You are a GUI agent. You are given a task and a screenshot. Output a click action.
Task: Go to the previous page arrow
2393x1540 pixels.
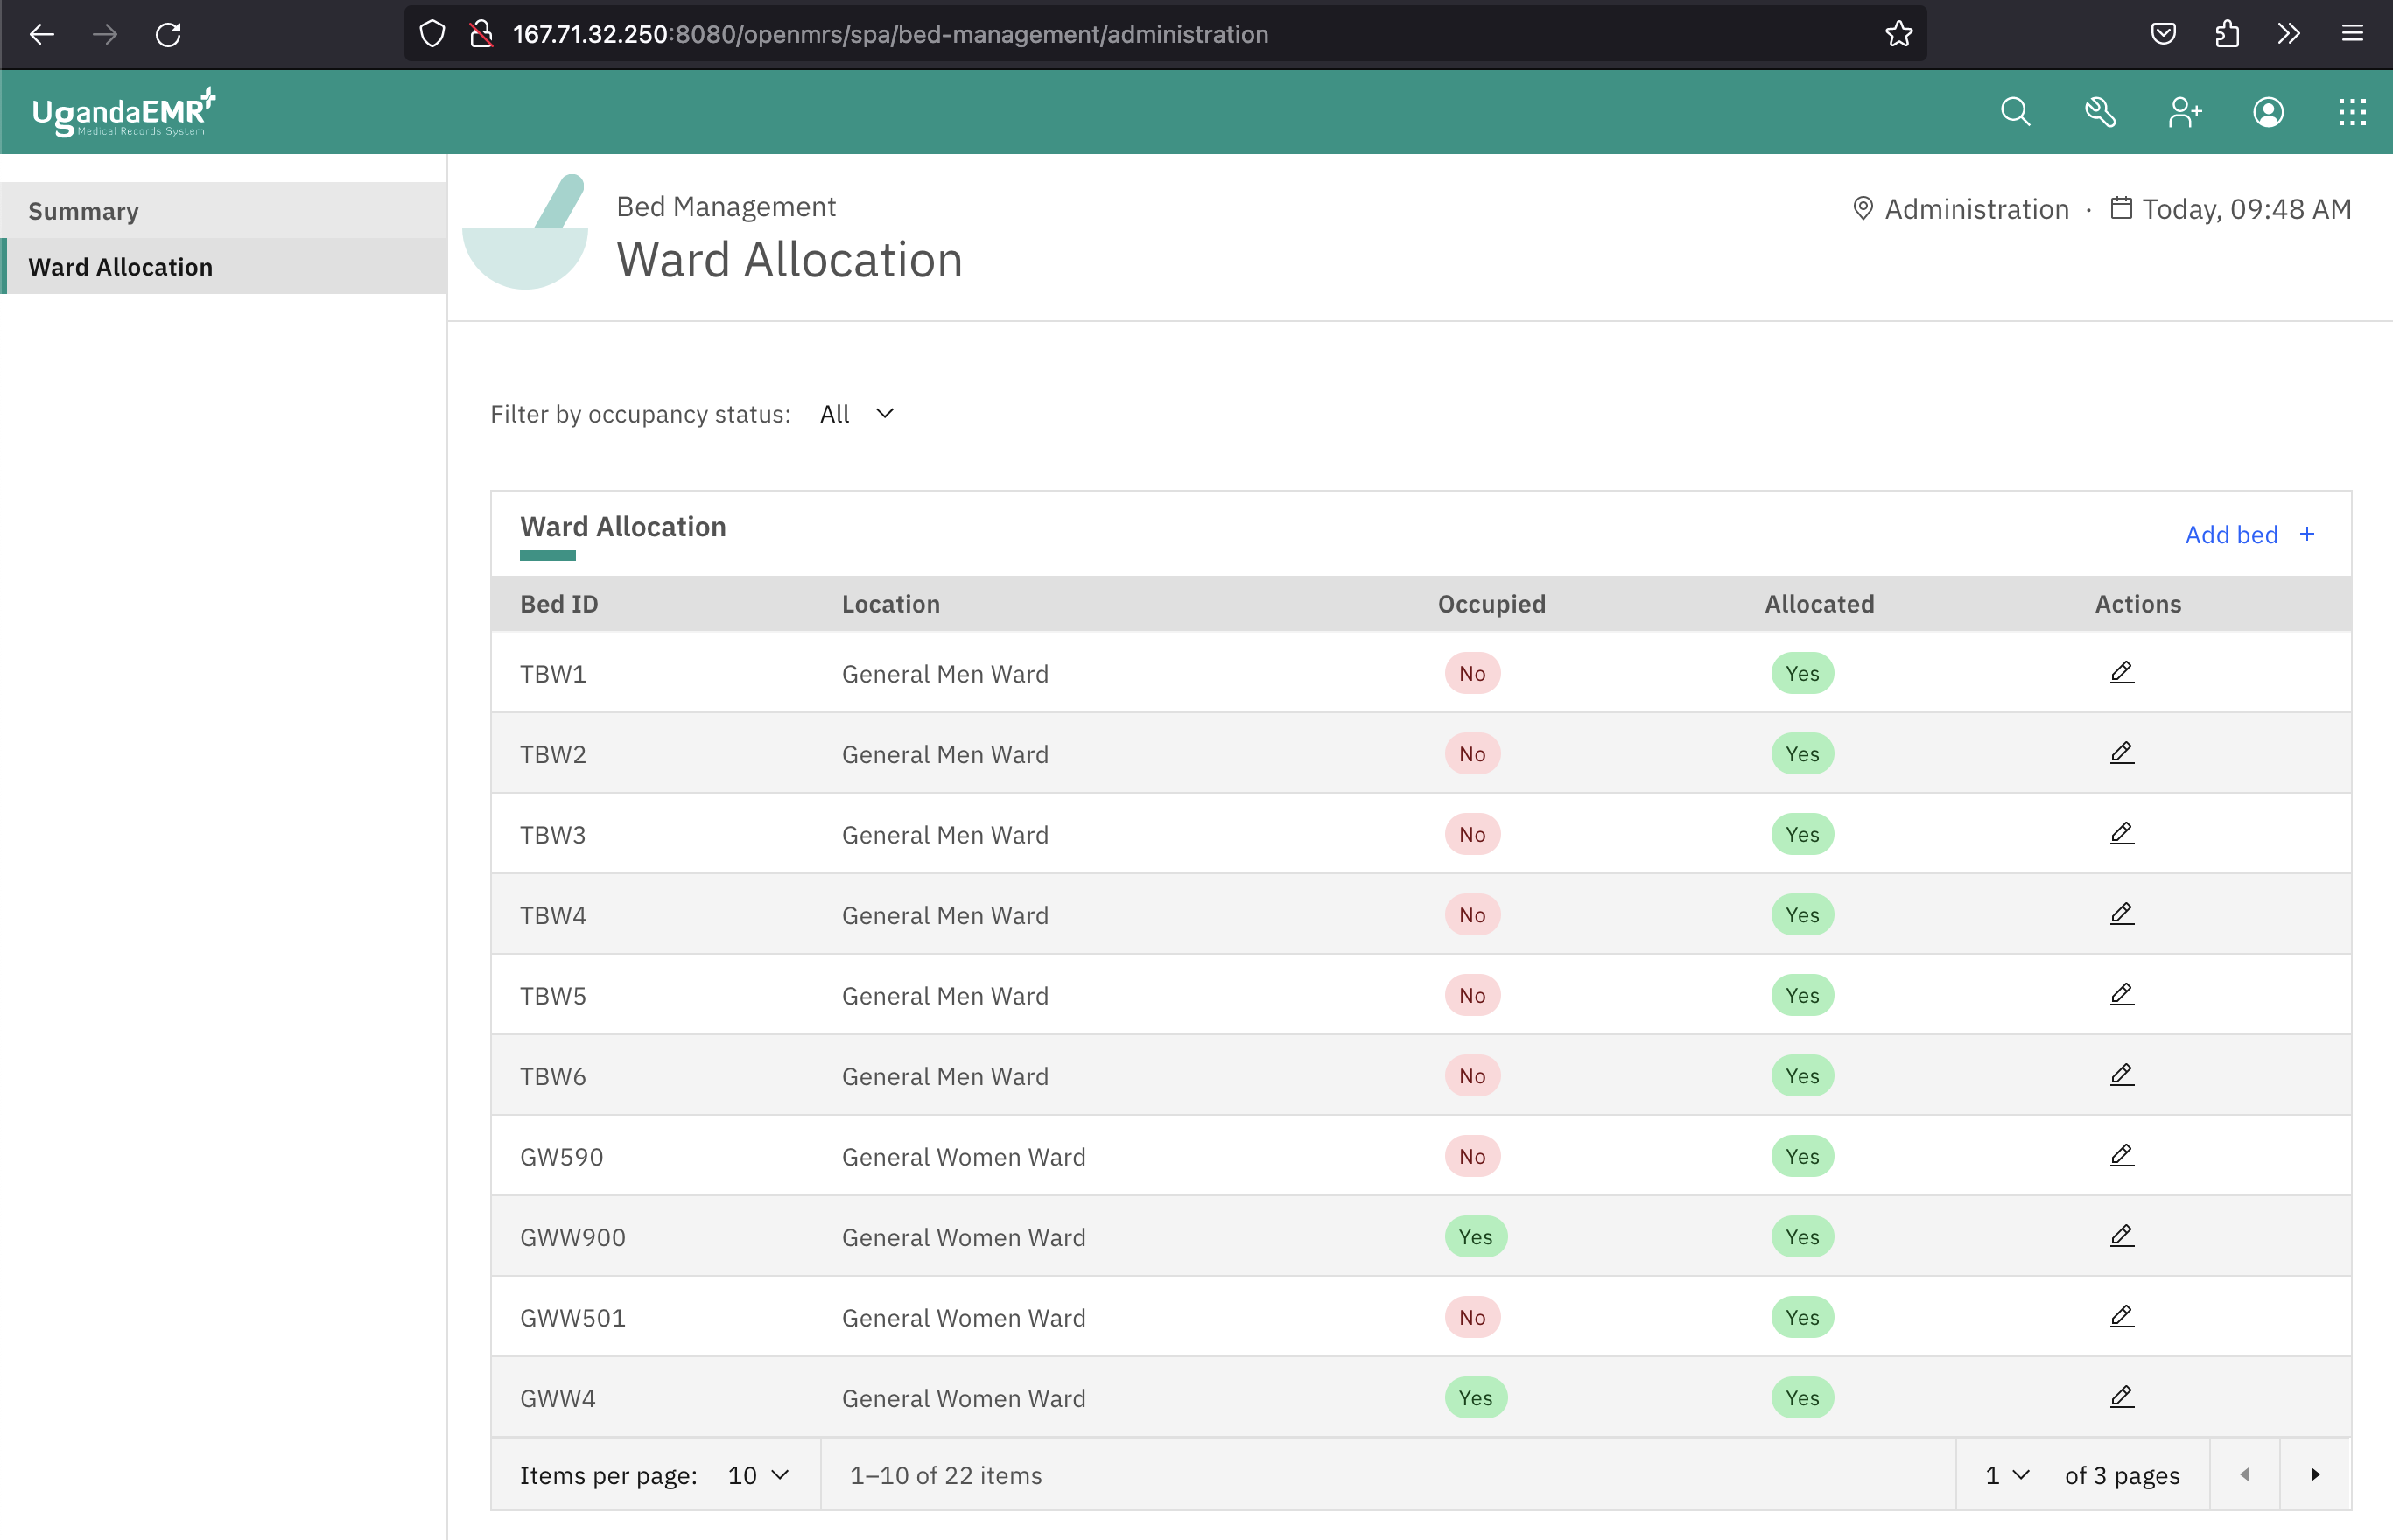click(x=2244, y=1475)
